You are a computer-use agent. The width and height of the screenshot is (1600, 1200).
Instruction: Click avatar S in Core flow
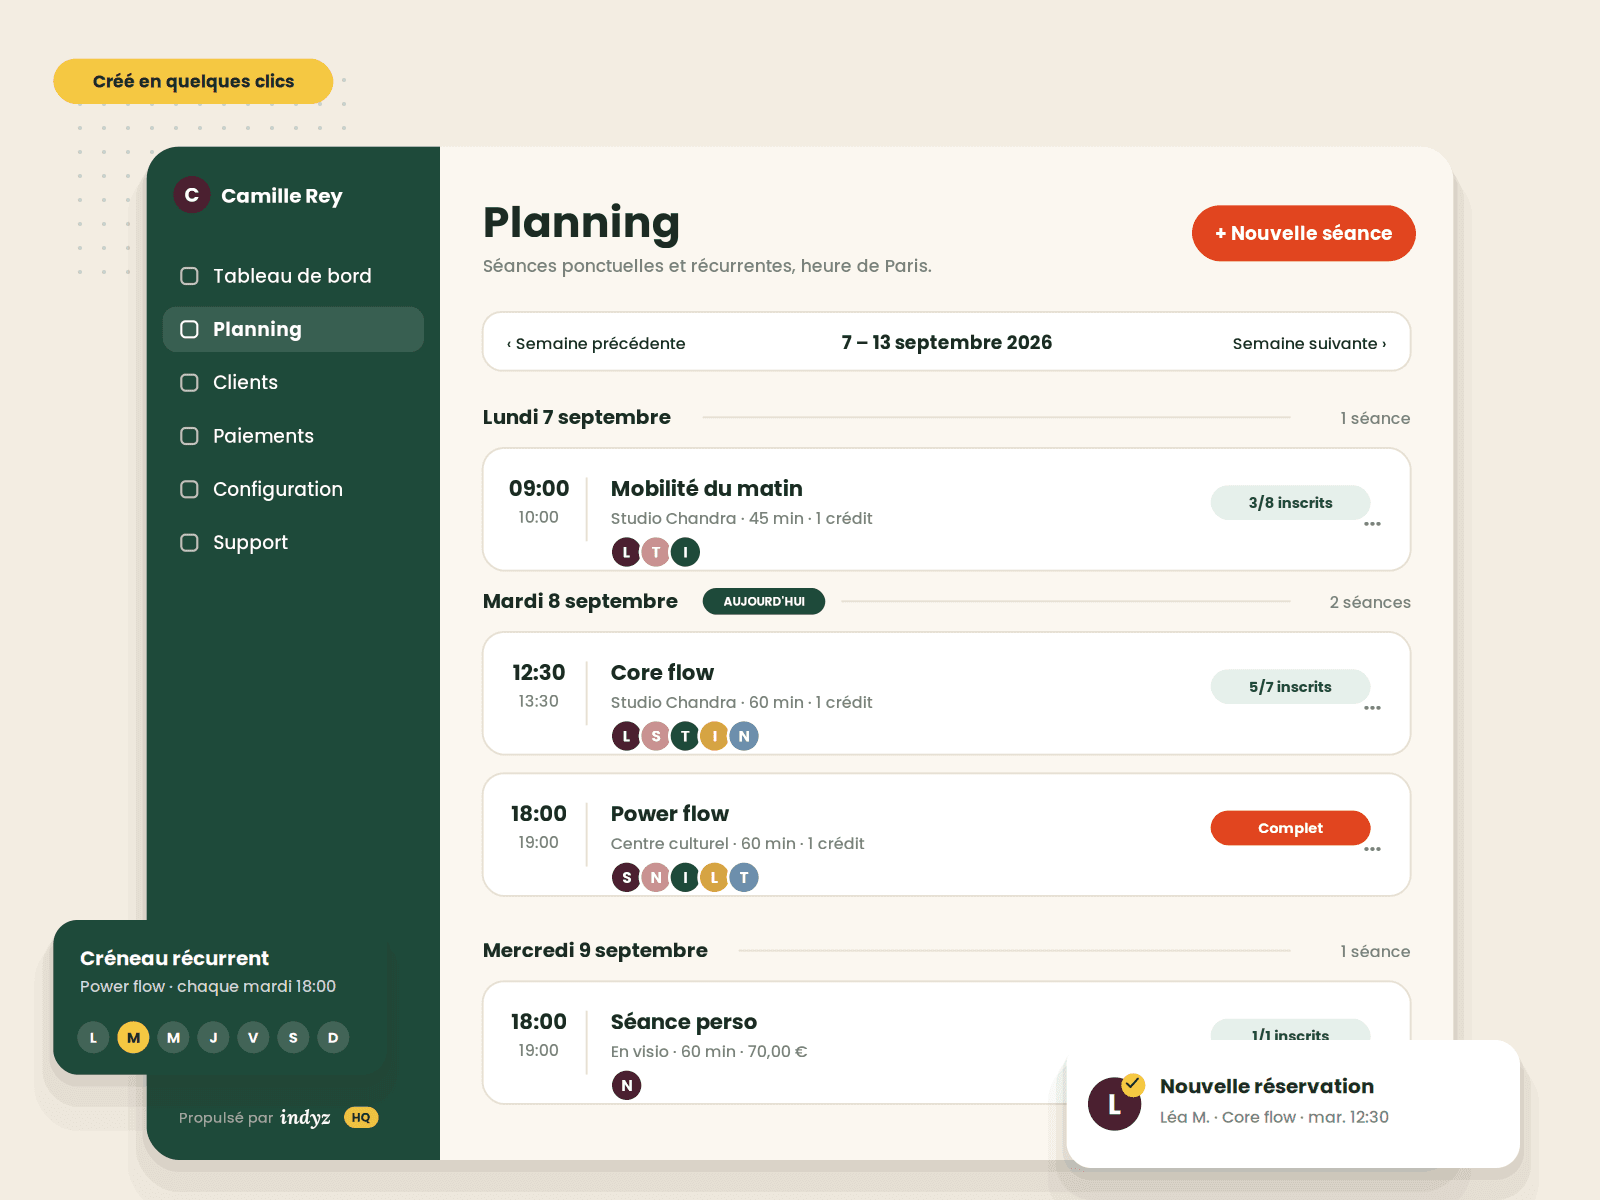click(656, 736)
